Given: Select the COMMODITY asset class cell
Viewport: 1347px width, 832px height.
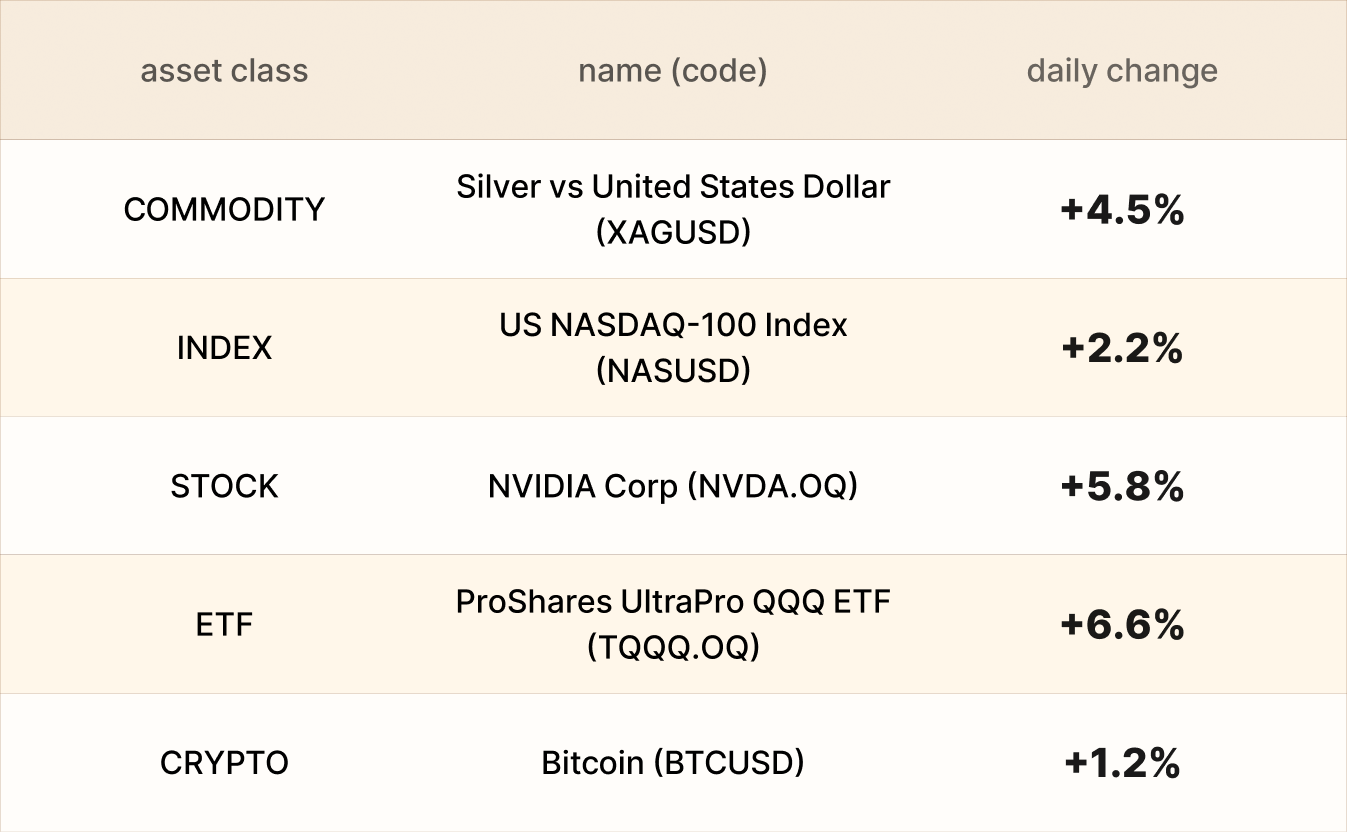Looking at the screenshot, I should tap(224, 209).
